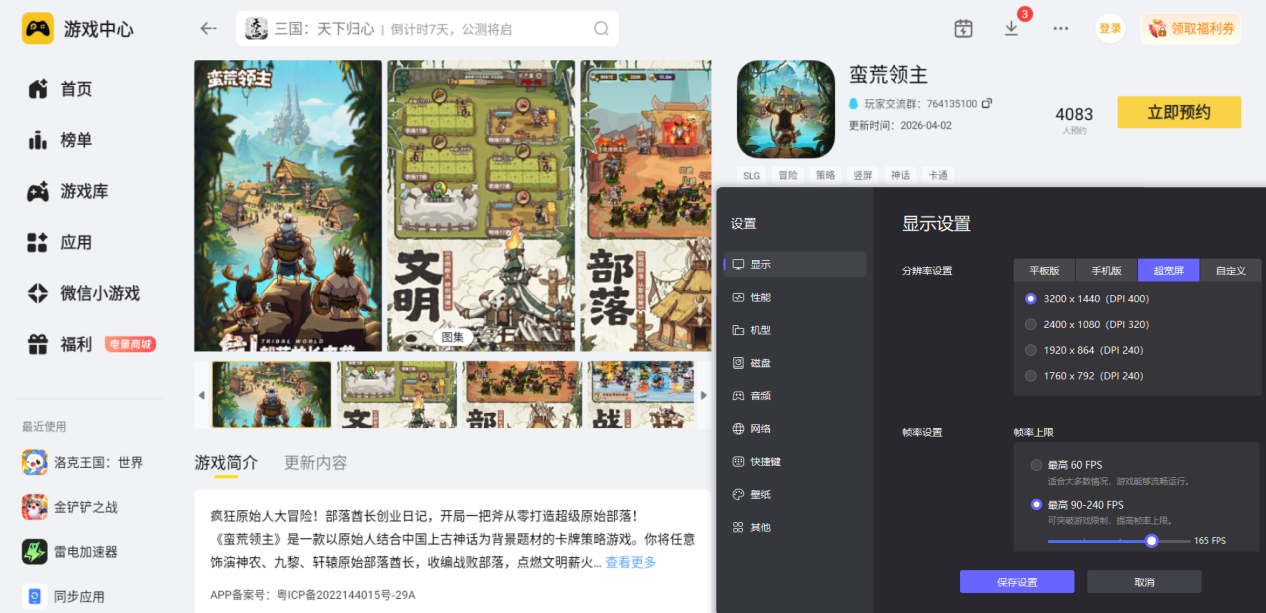The height and width of the screenshot is (613, 1266).
Task: Show previous thumbnails with left arrow
Action: (201, 395)
